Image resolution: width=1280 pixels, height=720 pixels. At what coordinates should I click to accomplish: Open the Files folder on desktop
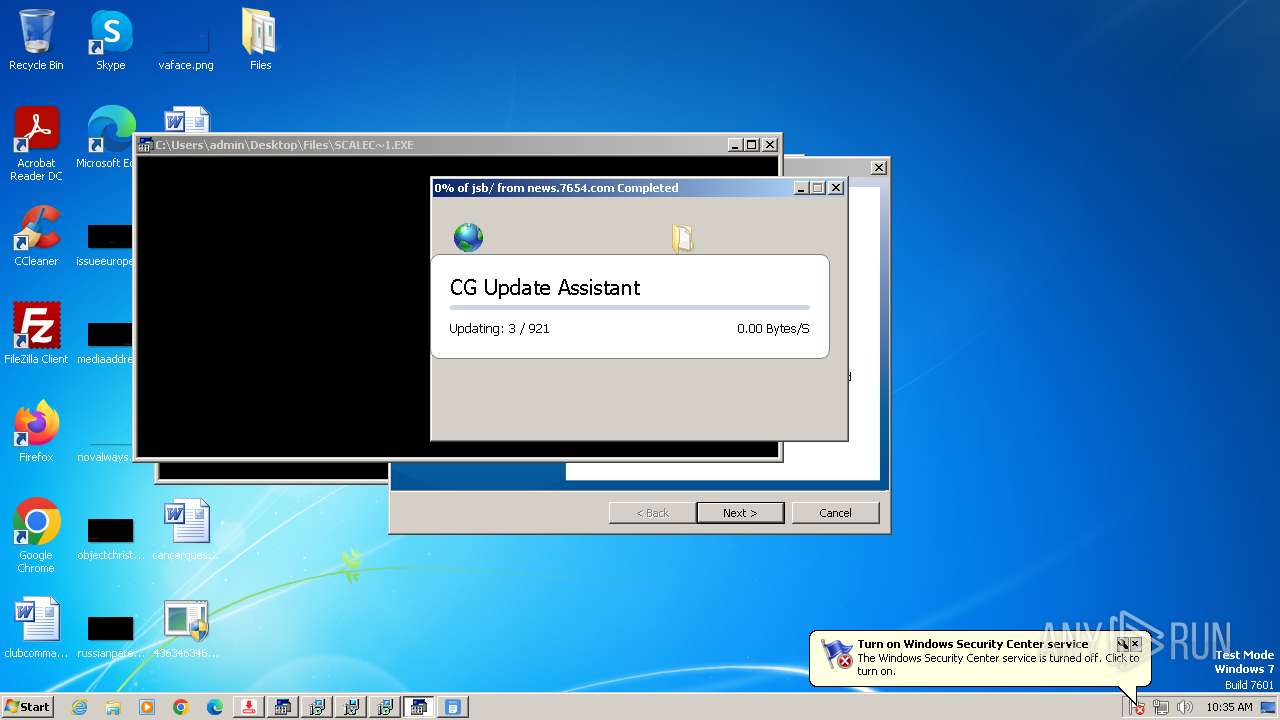click(260, 40)
